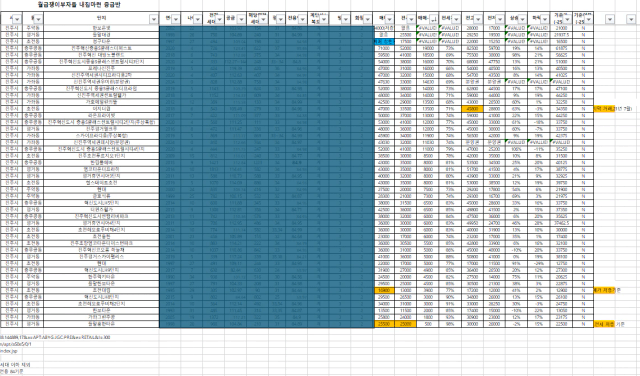The image size is (640, 376).
Task: Select the blue highlighted cell above 71000
Action: tap(384, 41)
